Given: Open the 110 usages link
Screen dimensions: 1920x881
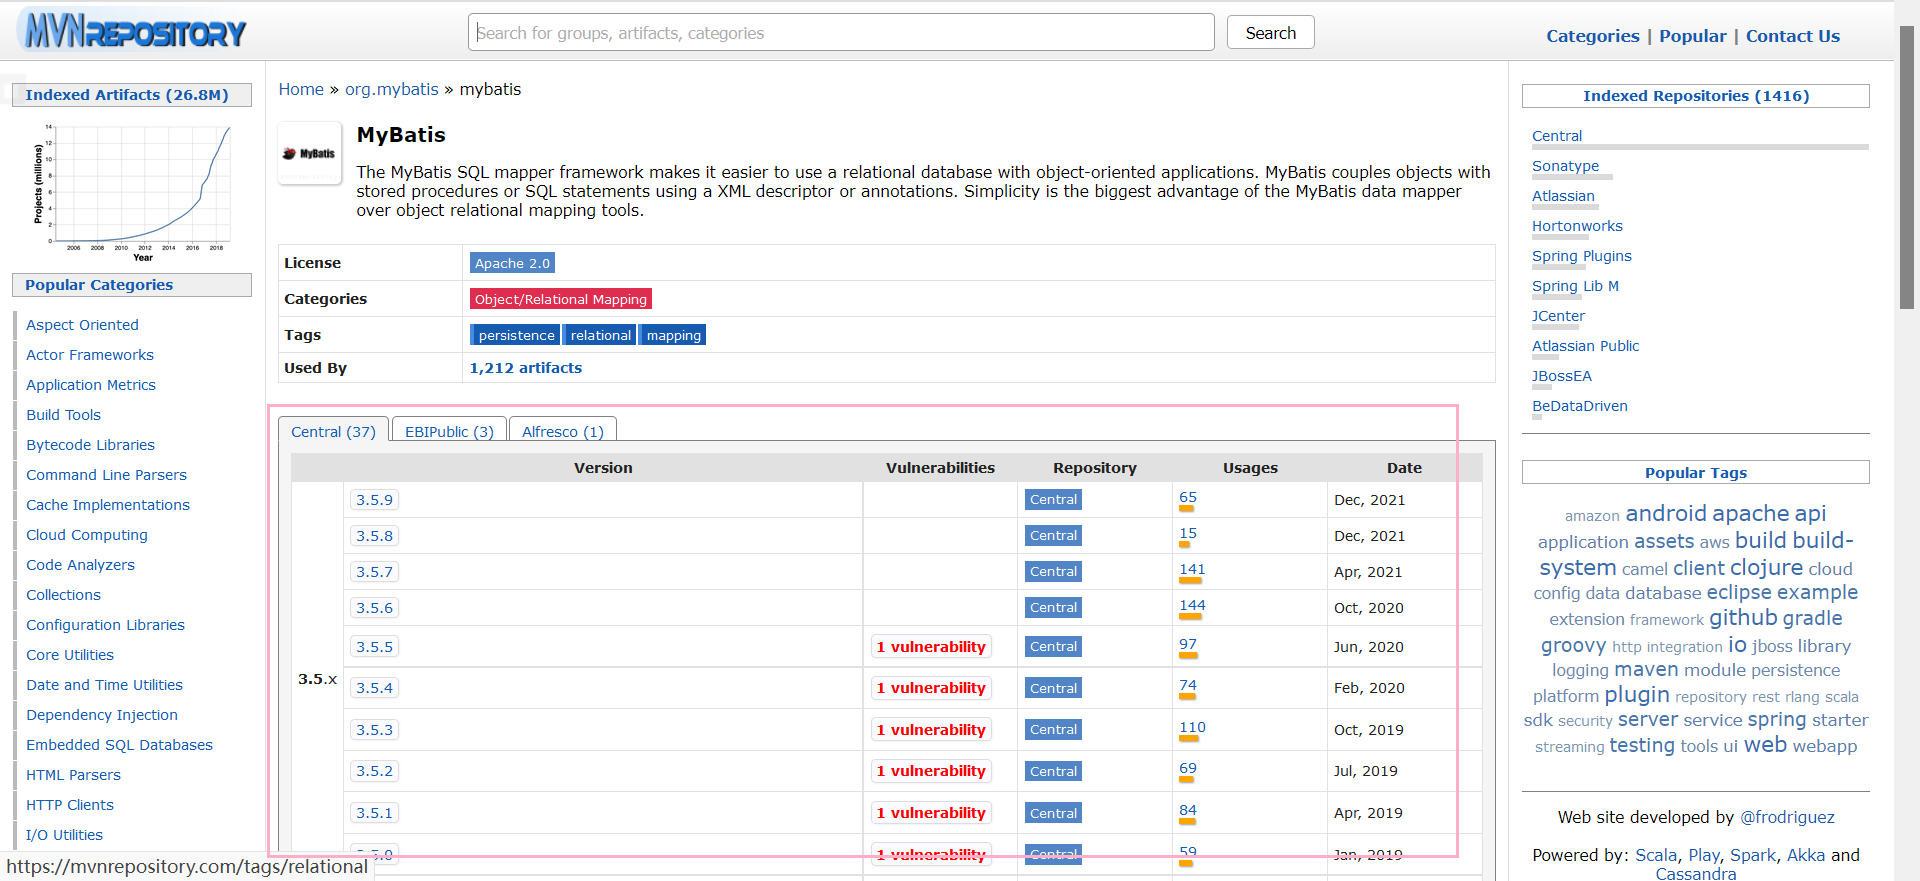Looking at the screenshot, I should (1192, 727).
